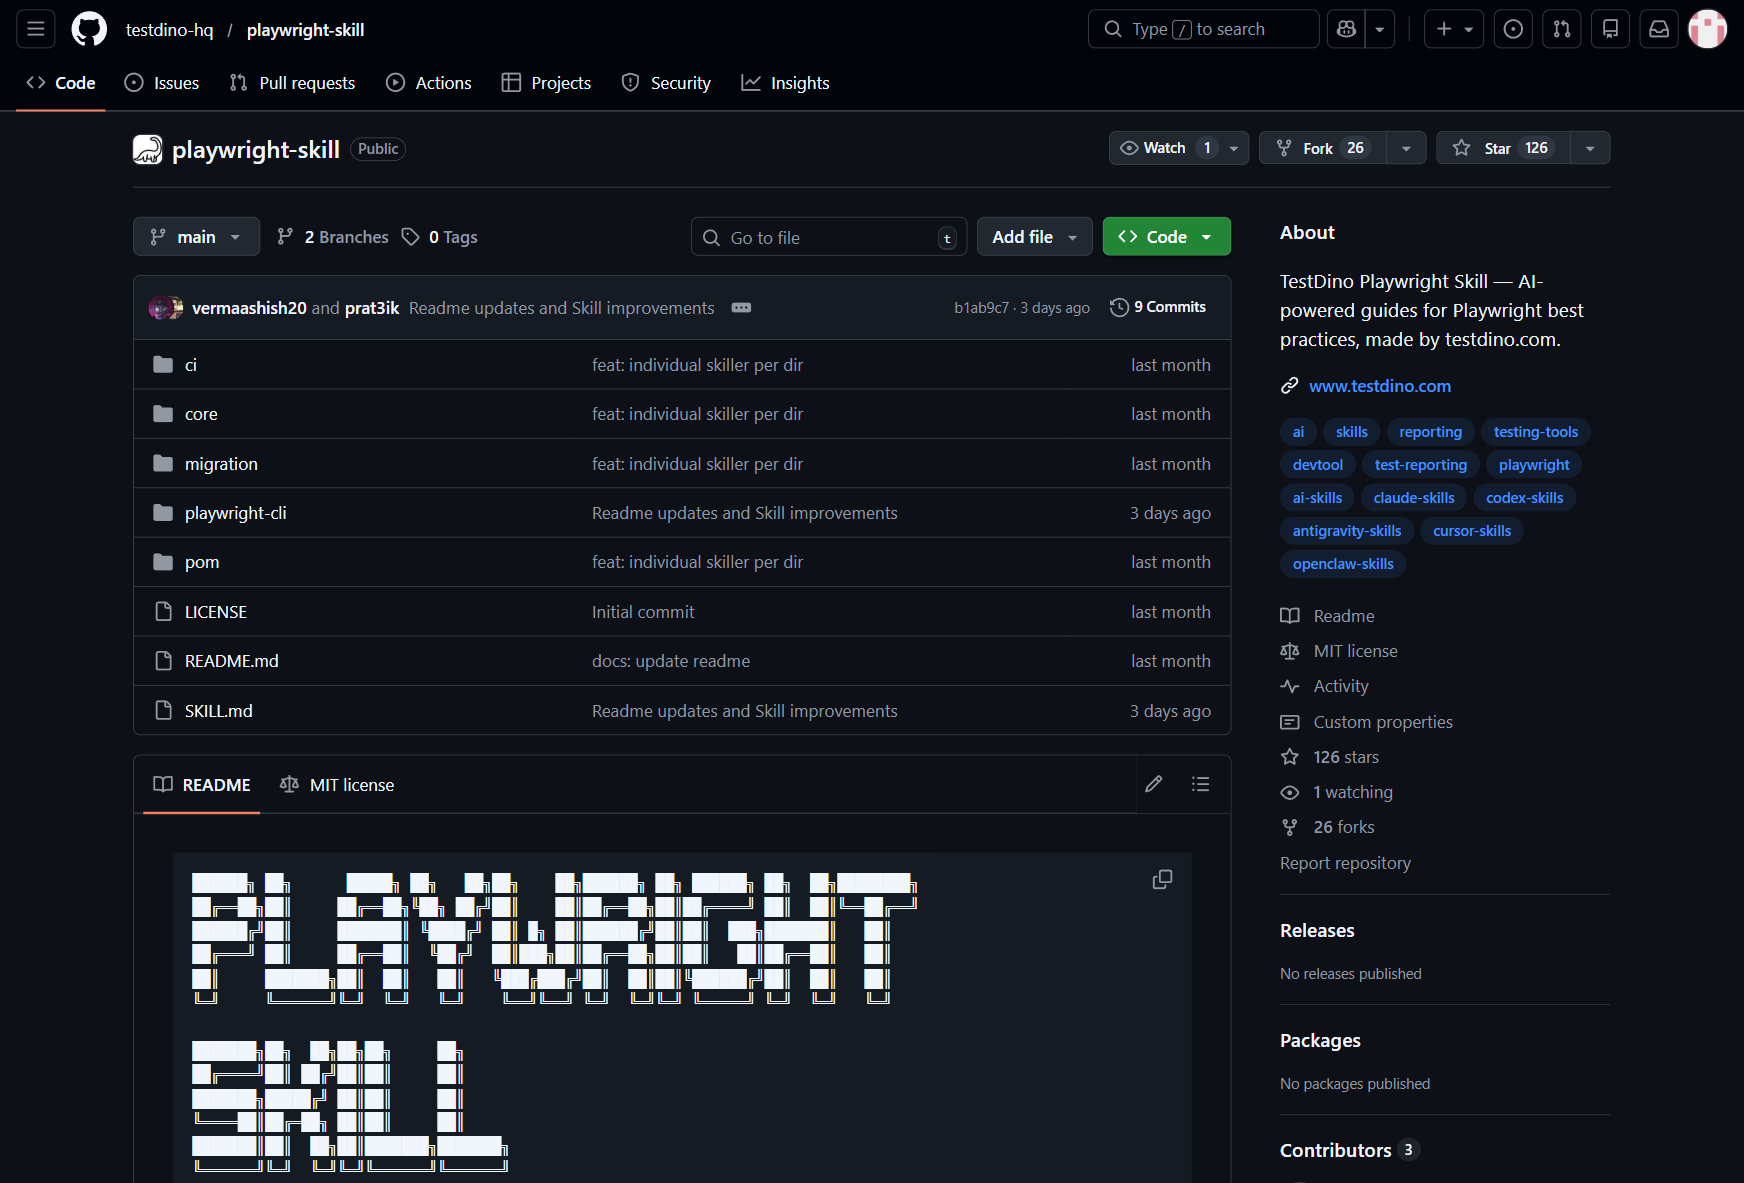Open your profile avatar menu
The width and height of the screenshot is (1744, 1183).
point(1707,29)
